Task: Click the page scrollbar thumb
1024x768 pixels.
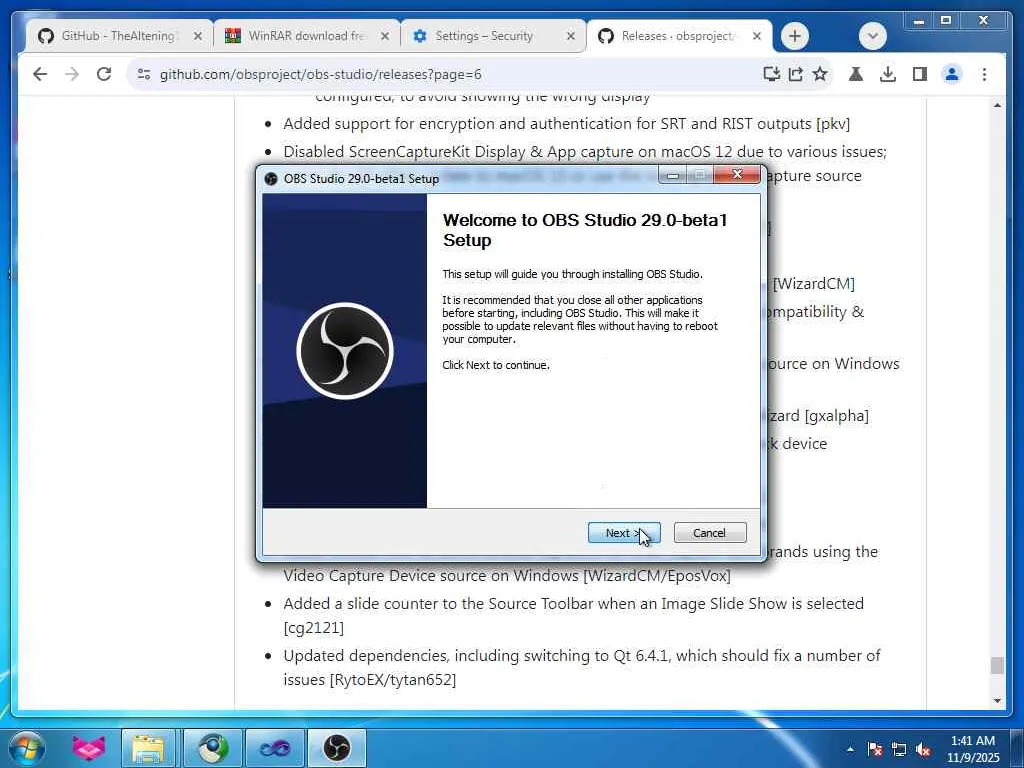Action: [997, 665]
